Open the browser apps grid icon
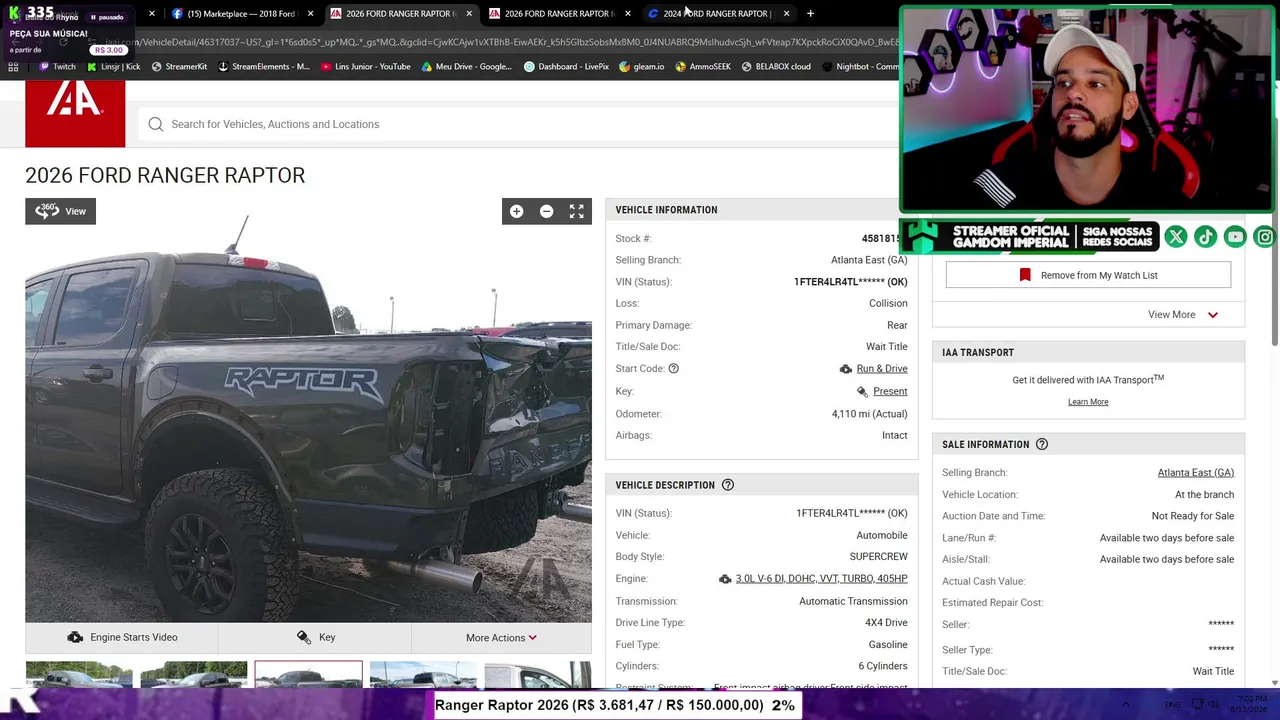 coord(13,67)
